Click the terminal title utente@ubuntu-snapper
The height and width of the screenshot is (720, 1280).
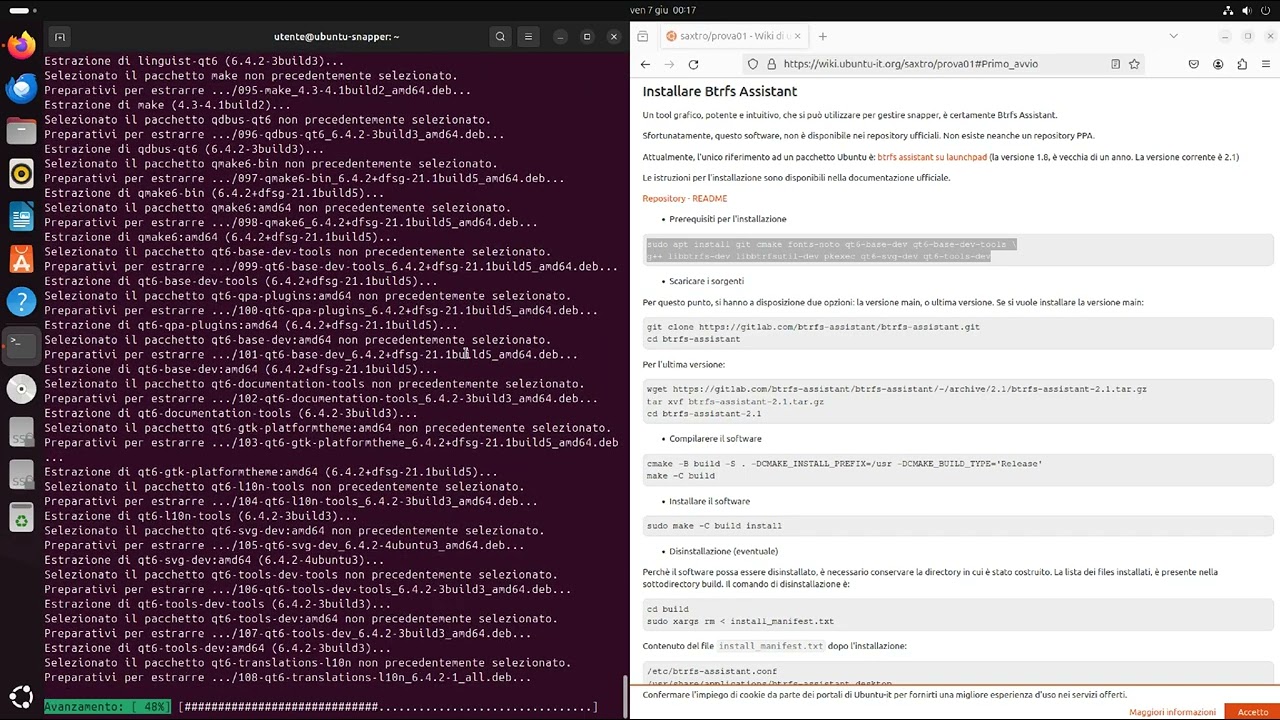(x=336, y=37)
